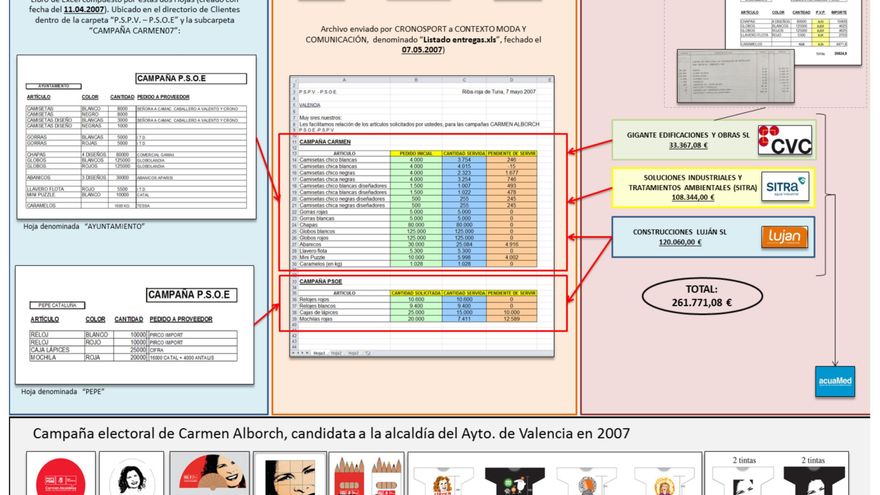Viewport: 880px width, 495px height.
Task: Click the 'Mochilas rojas' row in spreadsheet
Action: [418, 319]
